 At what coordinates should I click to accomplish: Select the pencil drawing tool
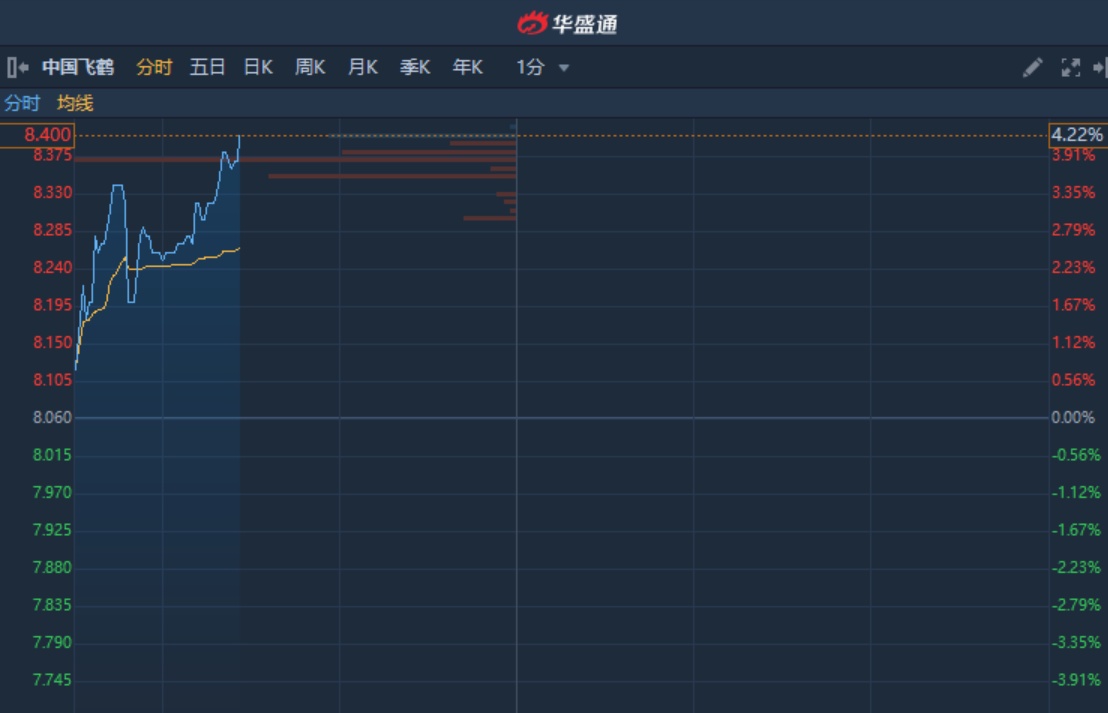(x=1032, y=67)
